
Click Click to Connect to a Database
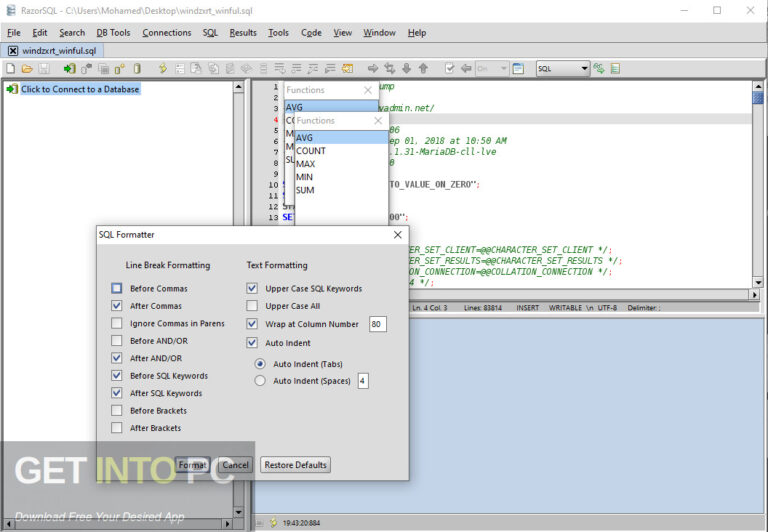pos(80,89)
